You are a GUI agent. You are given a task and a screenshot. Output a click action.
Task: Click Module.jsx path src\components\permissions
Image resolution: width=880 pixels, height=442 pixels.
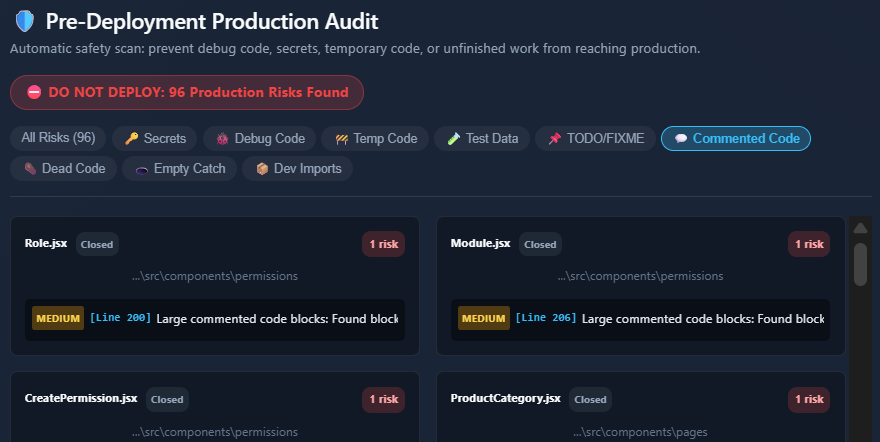640,276
